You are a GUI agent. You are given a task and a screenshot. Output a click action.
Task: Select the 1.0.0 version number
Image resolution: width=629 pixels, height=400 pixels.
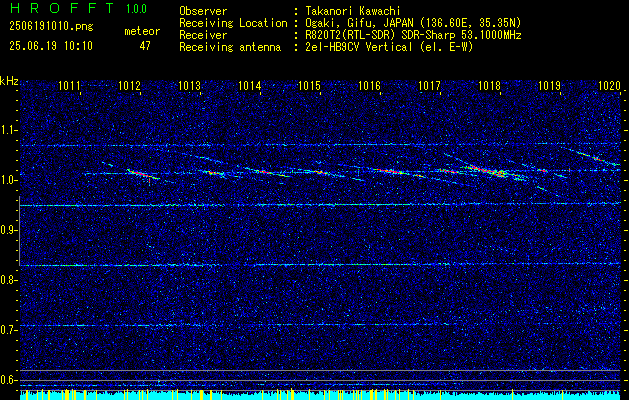pos(136,9)
